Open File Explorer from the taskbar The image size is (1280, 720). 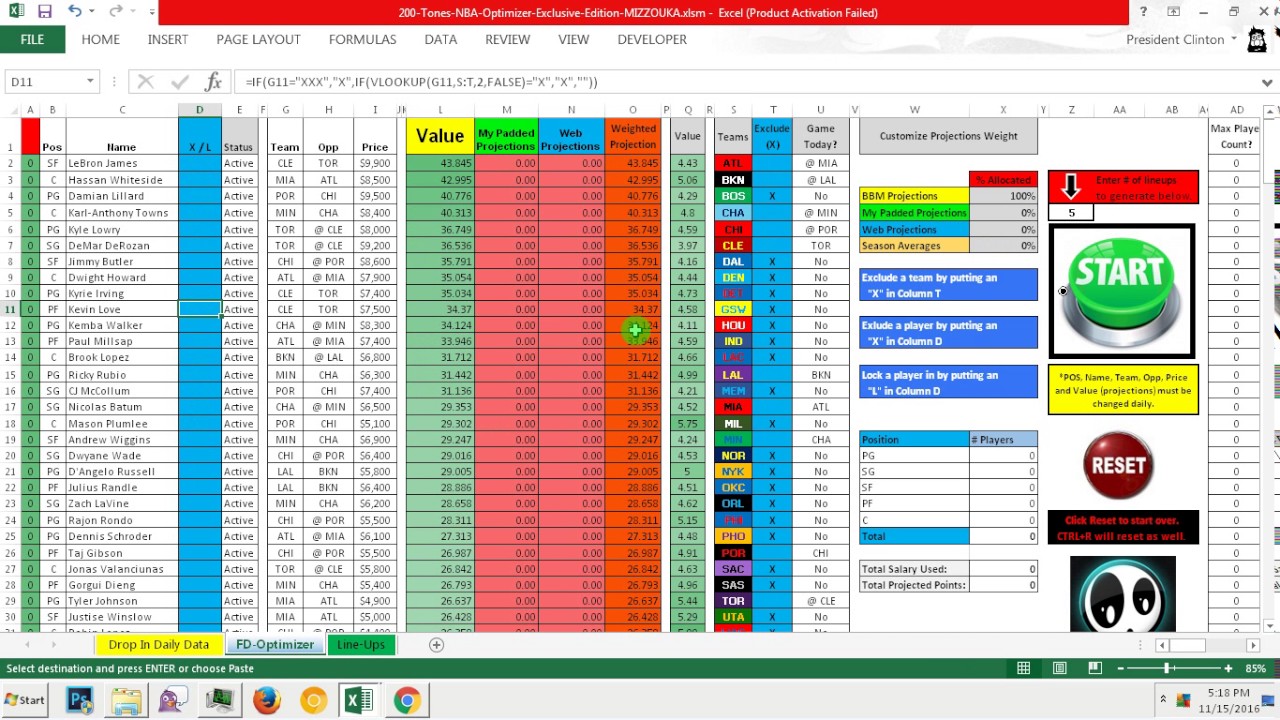click(127, 700)
